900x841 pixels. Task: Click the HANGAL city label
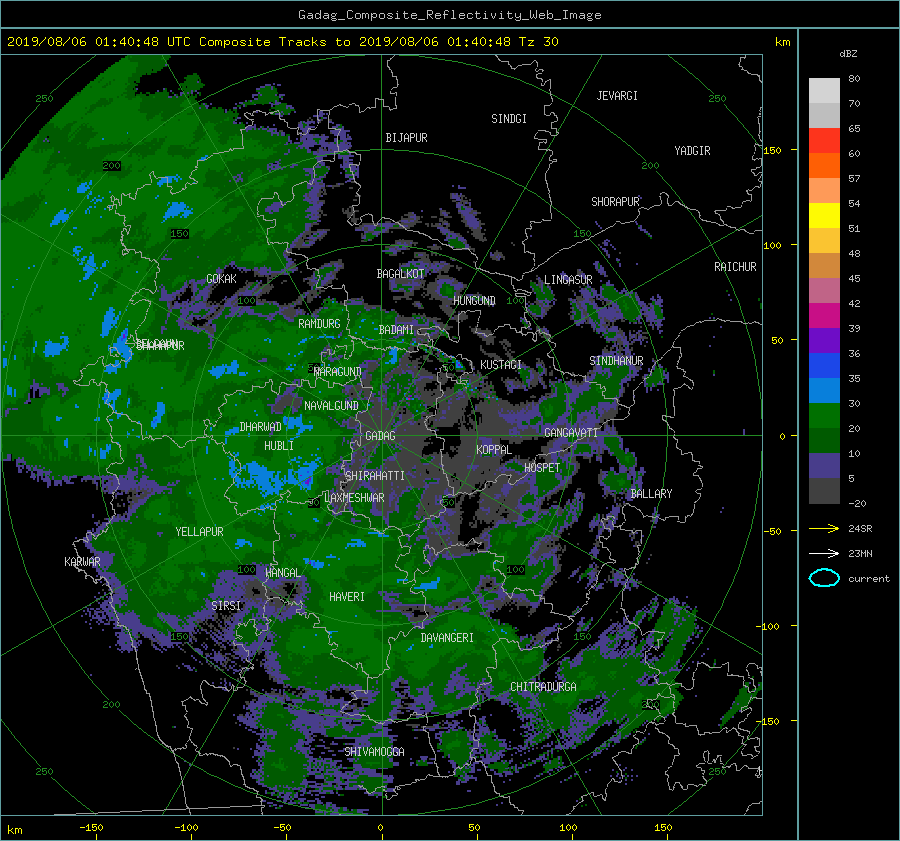tap(283, 573)
